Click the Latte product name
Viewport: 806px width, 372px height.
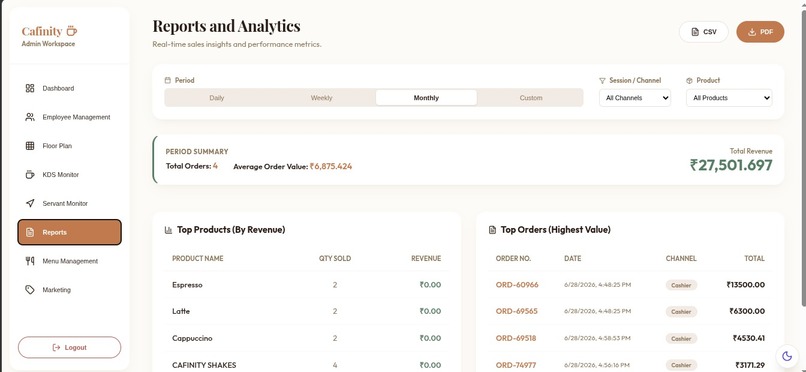coord(181,311)
